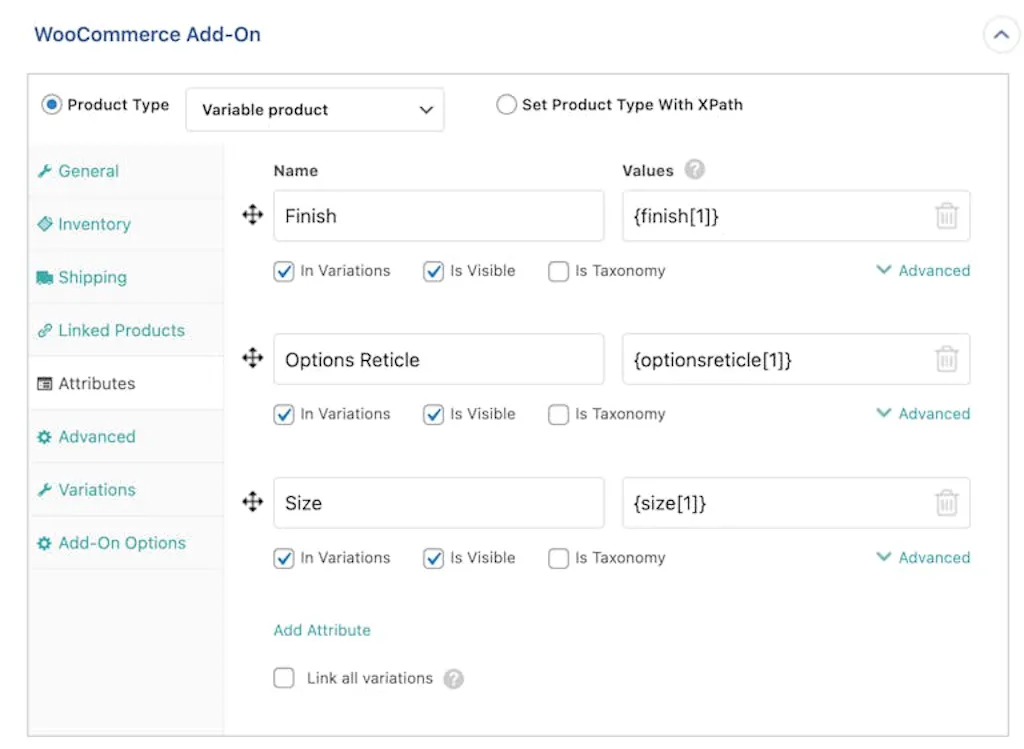Collapse the WooCommerce Add-On section chevron

tap(1000, 35)
